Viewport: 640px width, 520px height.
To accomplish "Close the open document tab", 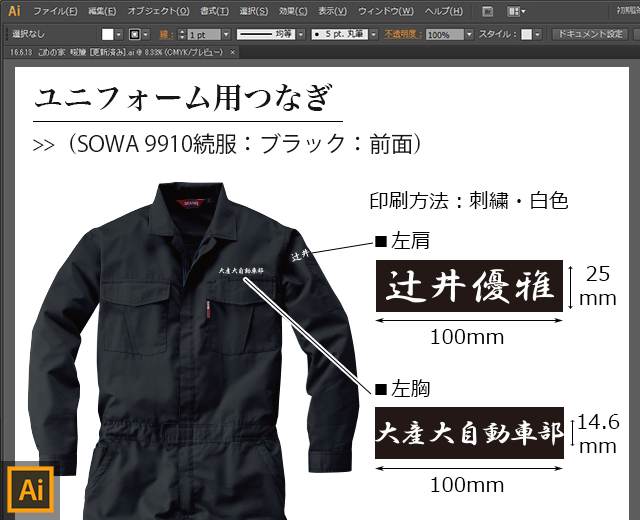I will coord(234,50).
